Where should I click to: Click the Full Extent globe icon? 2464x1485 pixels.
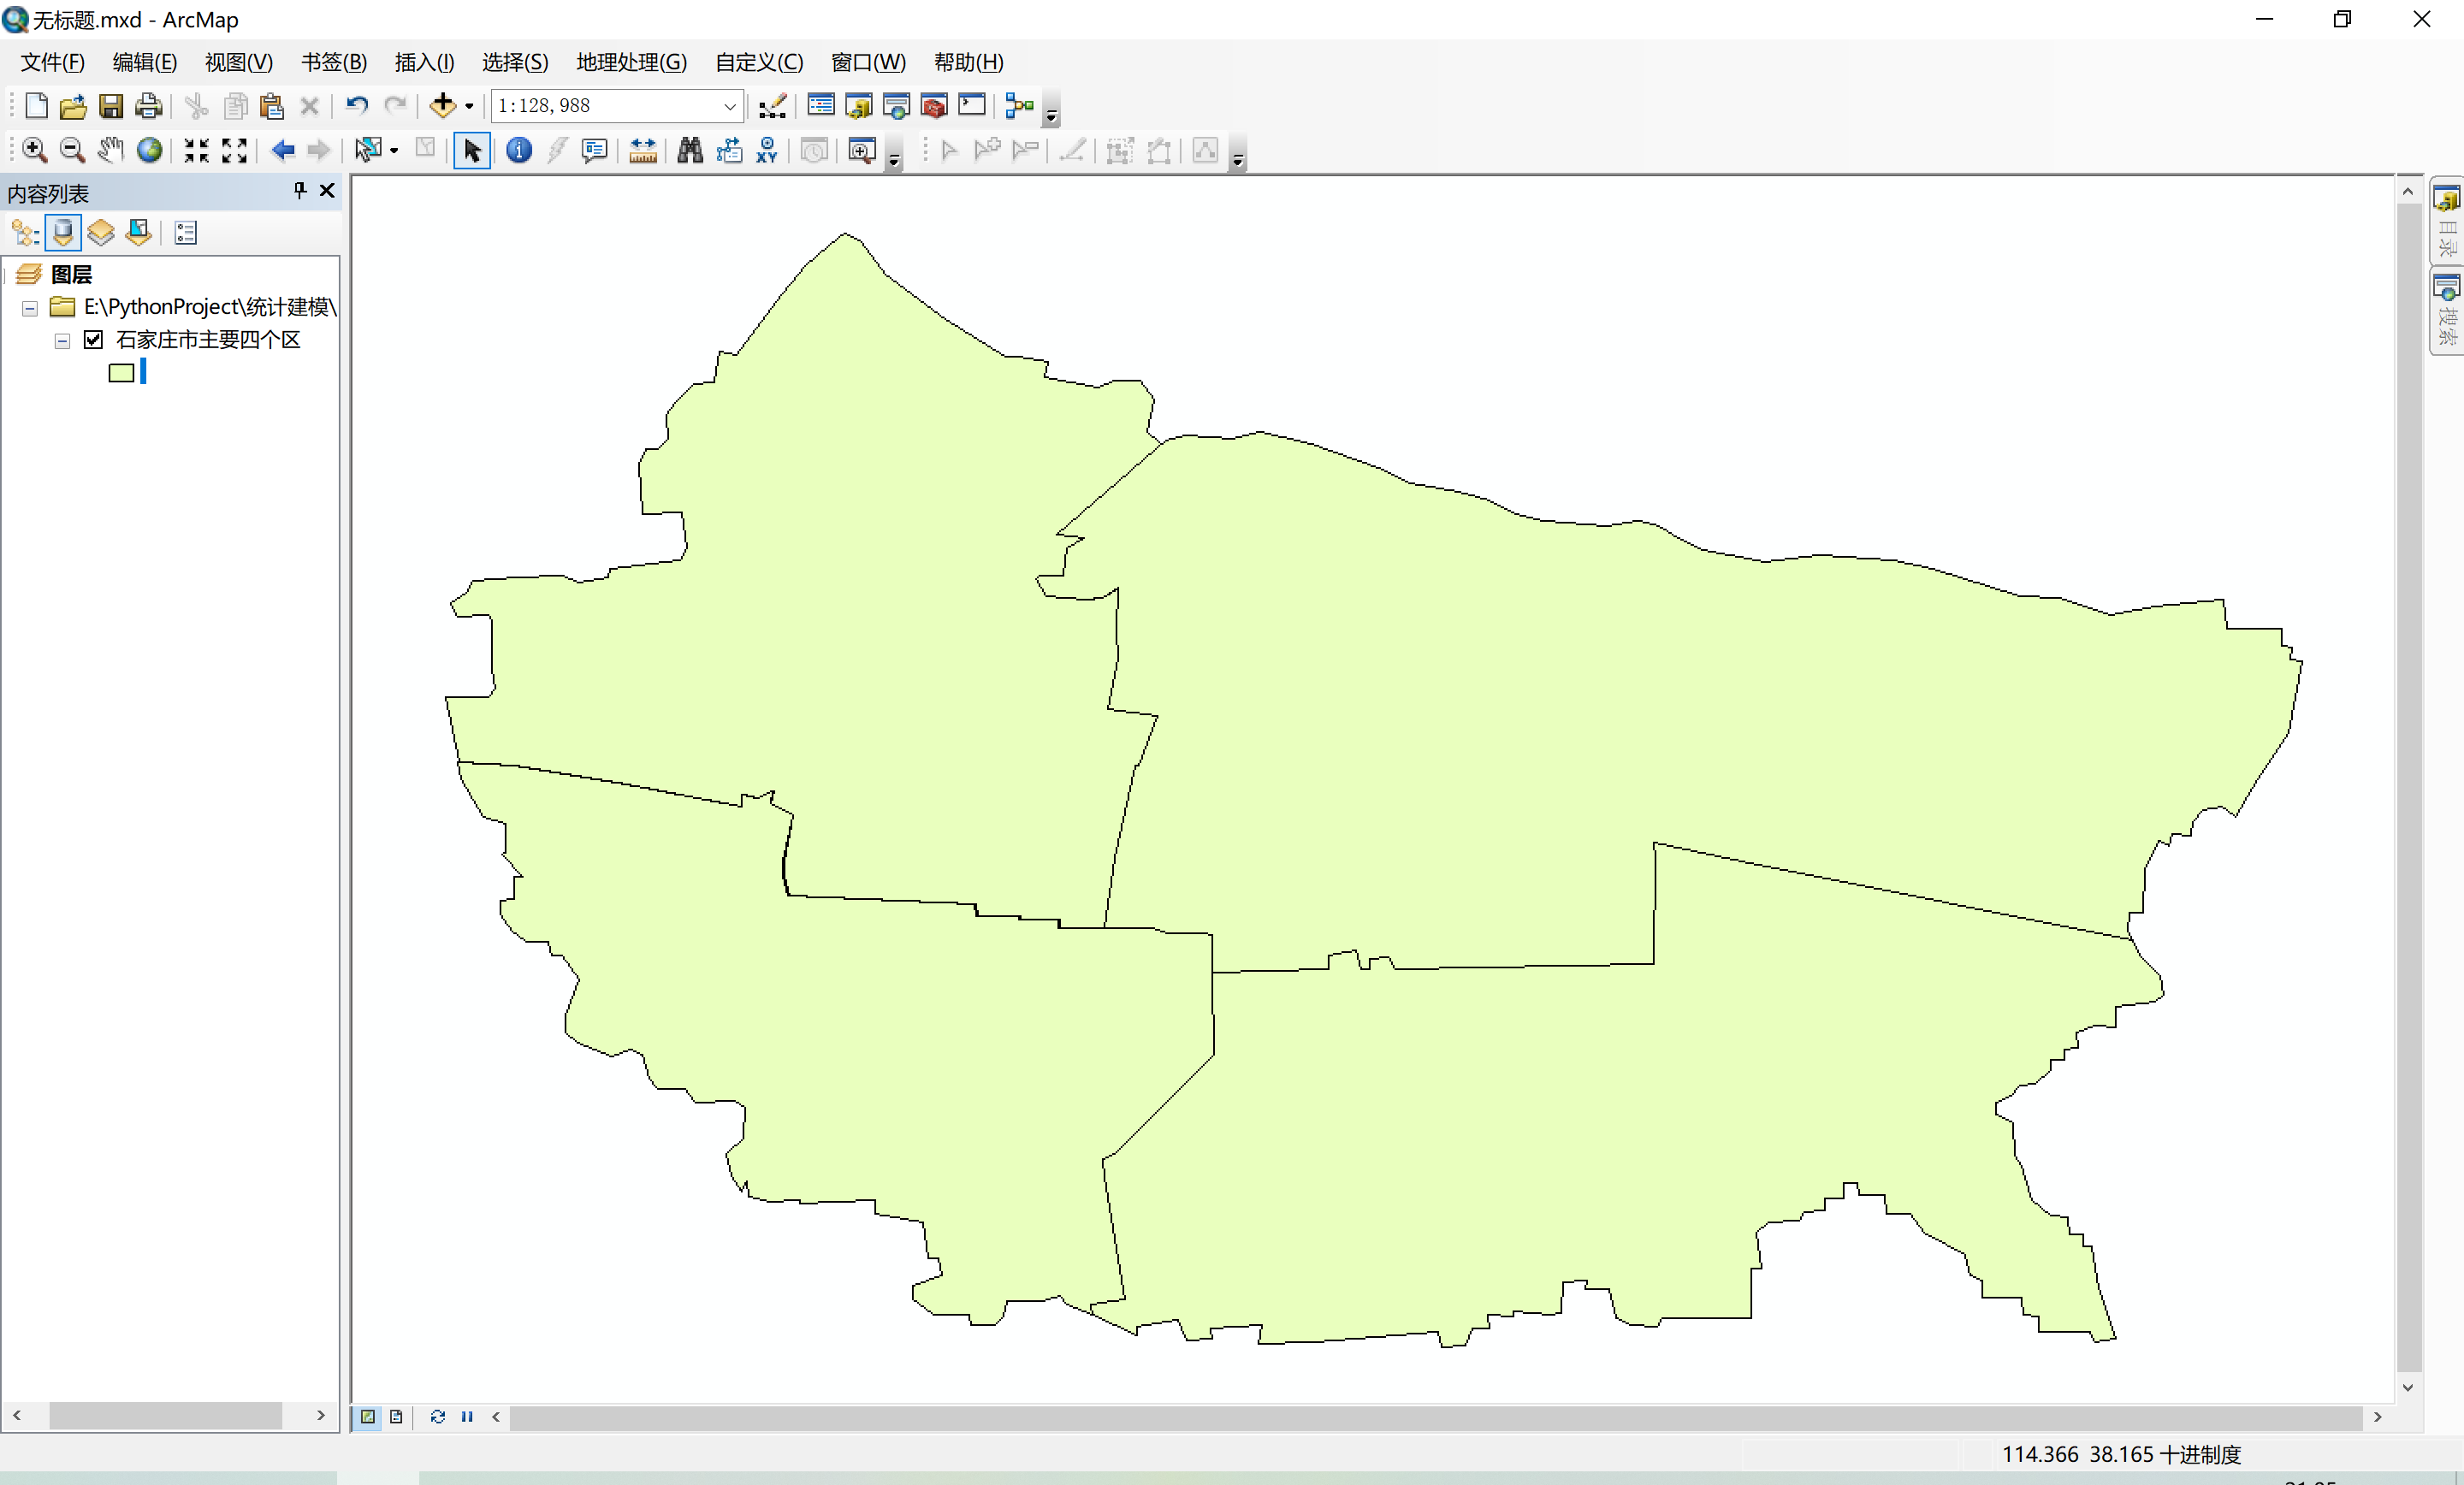pos(150,150)
